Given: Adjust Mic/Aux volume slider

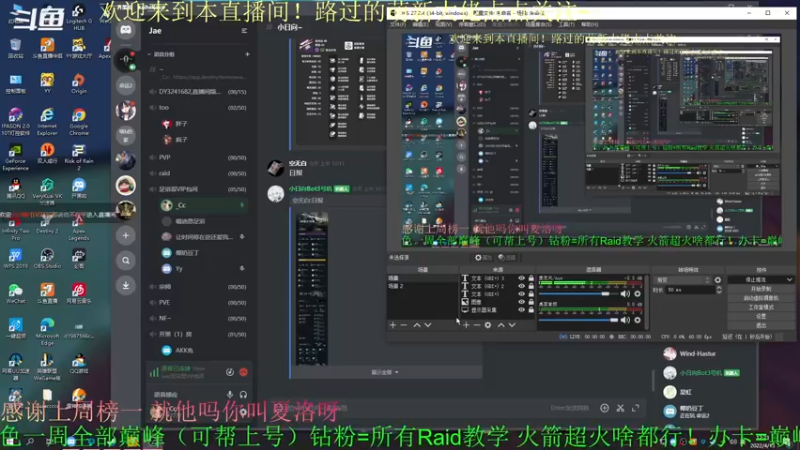Looking at the screenshot, I should [578, 294].
